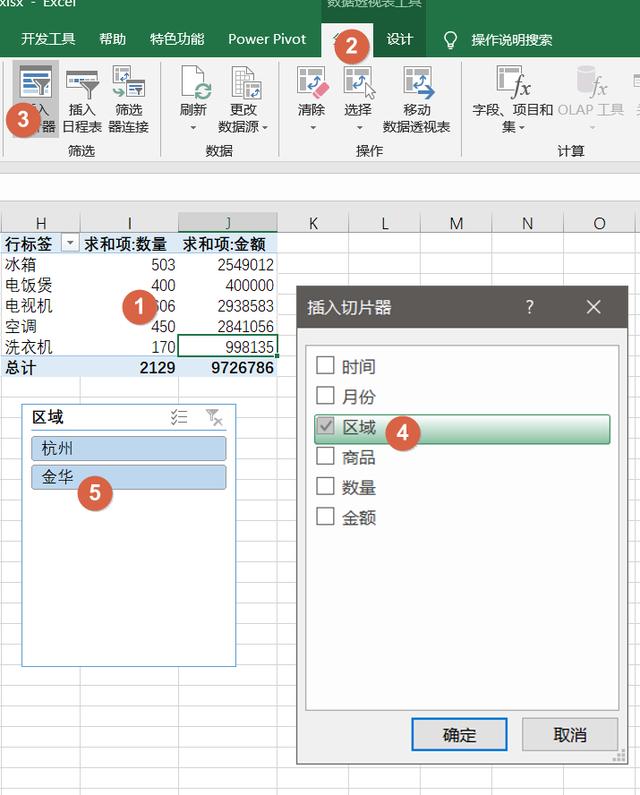Click total quantity 2129
Screen dimensions: 640x795
157,368
